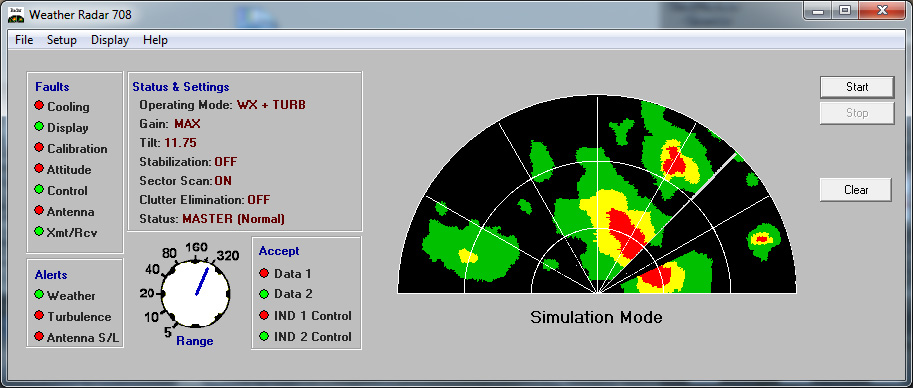Toggle the Data 1 accept indicator
913x388 pixels.
click(264, 273)
